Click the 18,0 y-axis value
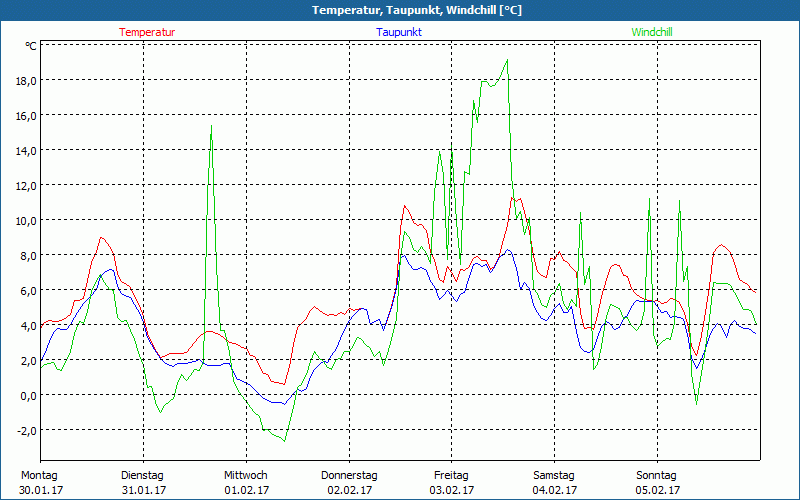800x500 pixels. coord(27,81)
